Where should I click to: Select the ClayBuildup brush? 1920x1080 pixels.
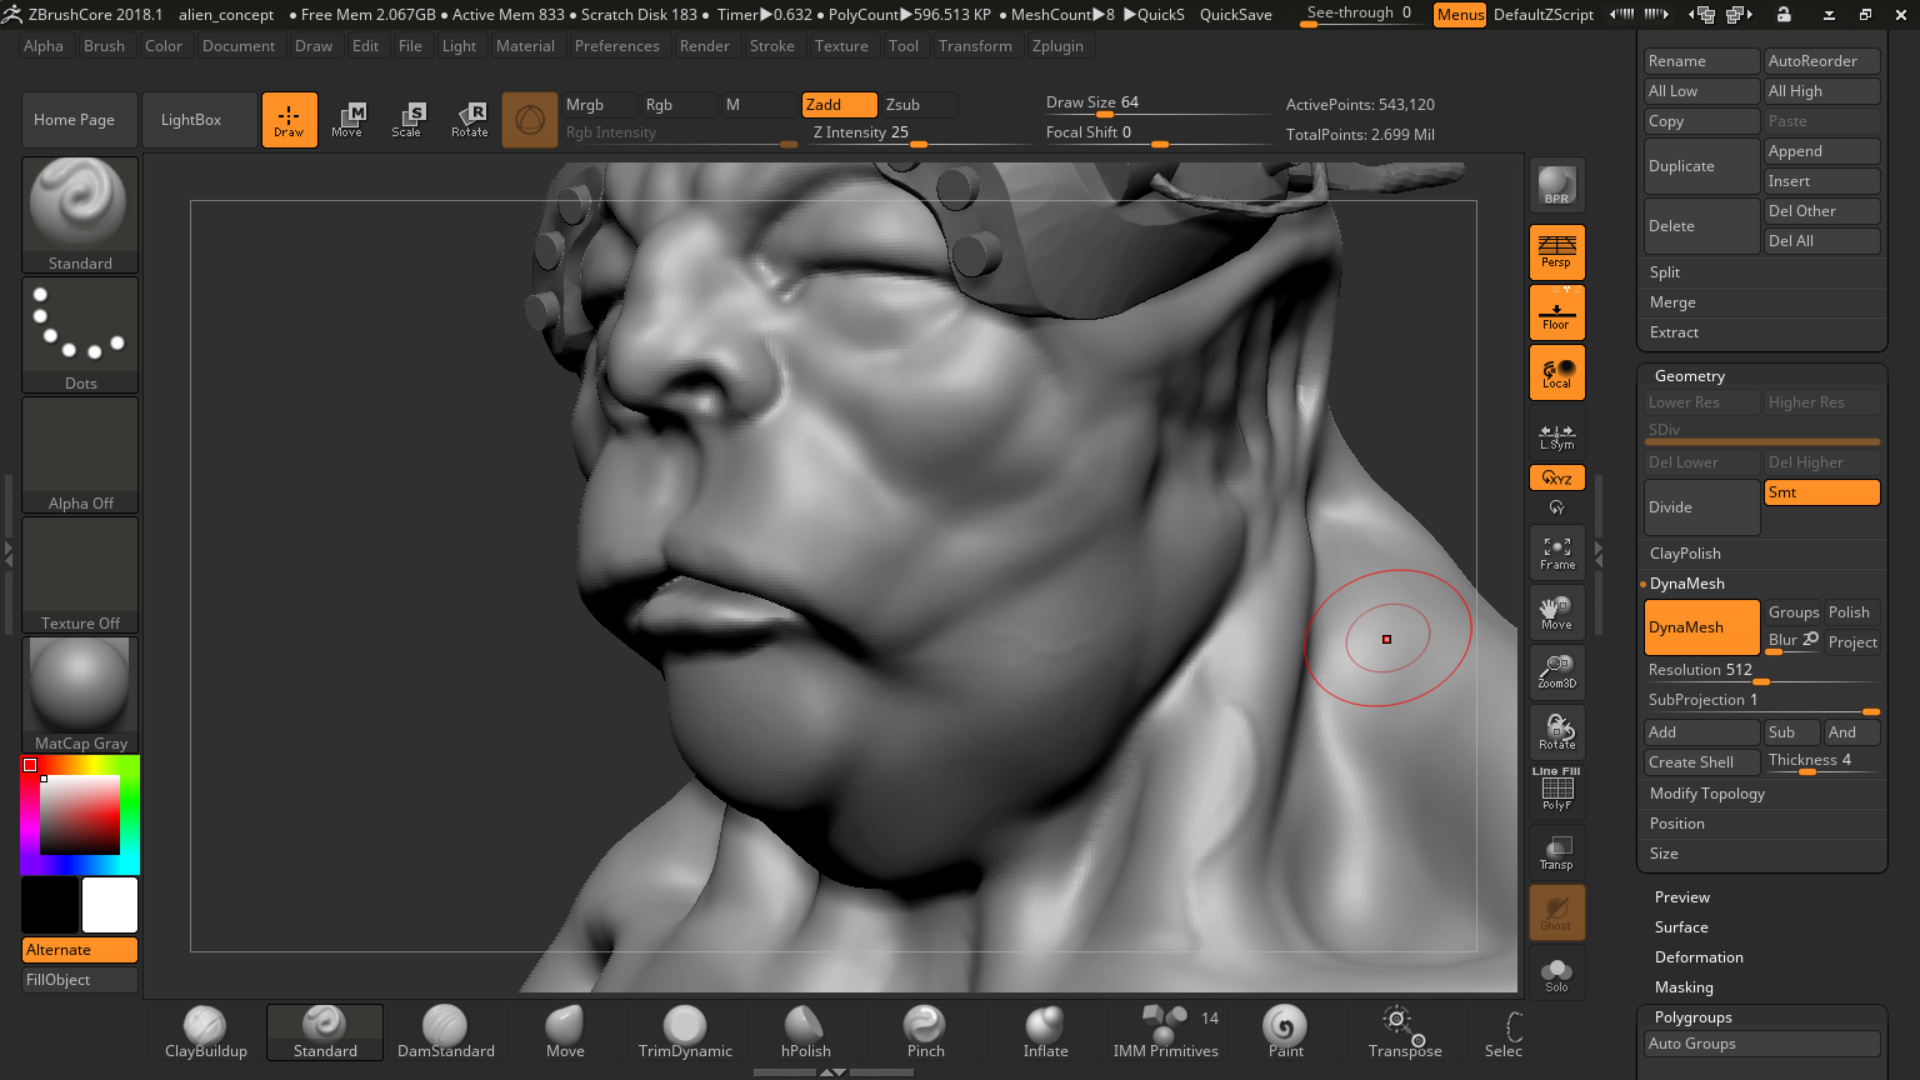click(x=205, y=1032)
